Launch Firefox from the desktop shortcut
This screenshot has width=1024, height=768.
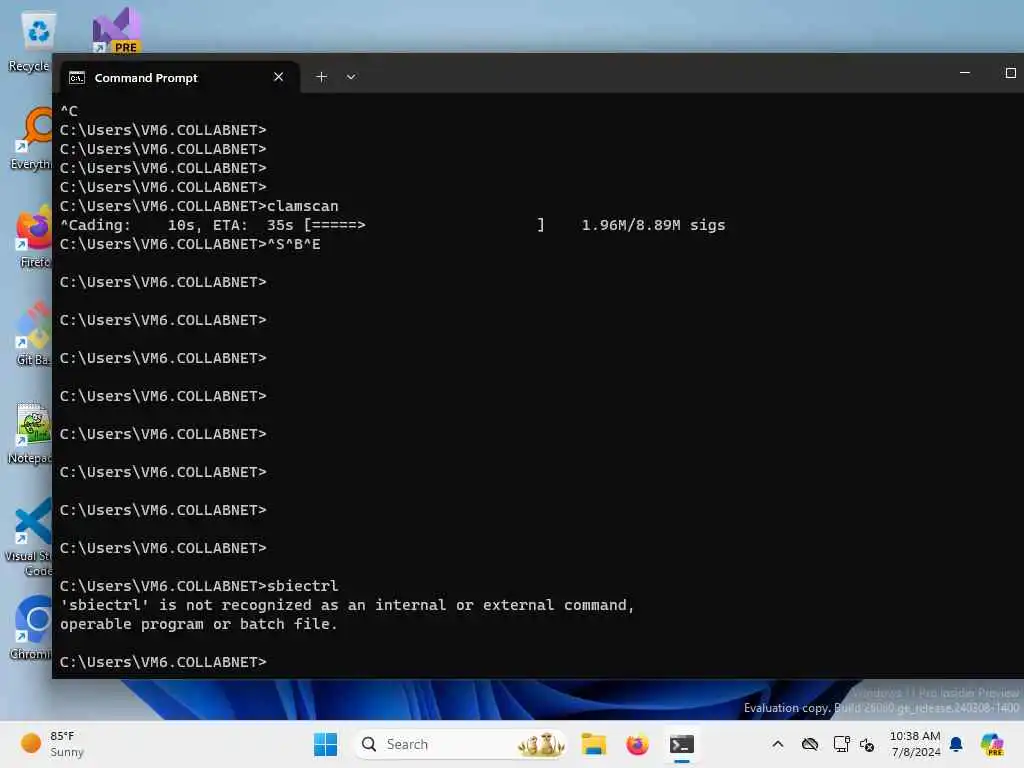click(34, 236)
